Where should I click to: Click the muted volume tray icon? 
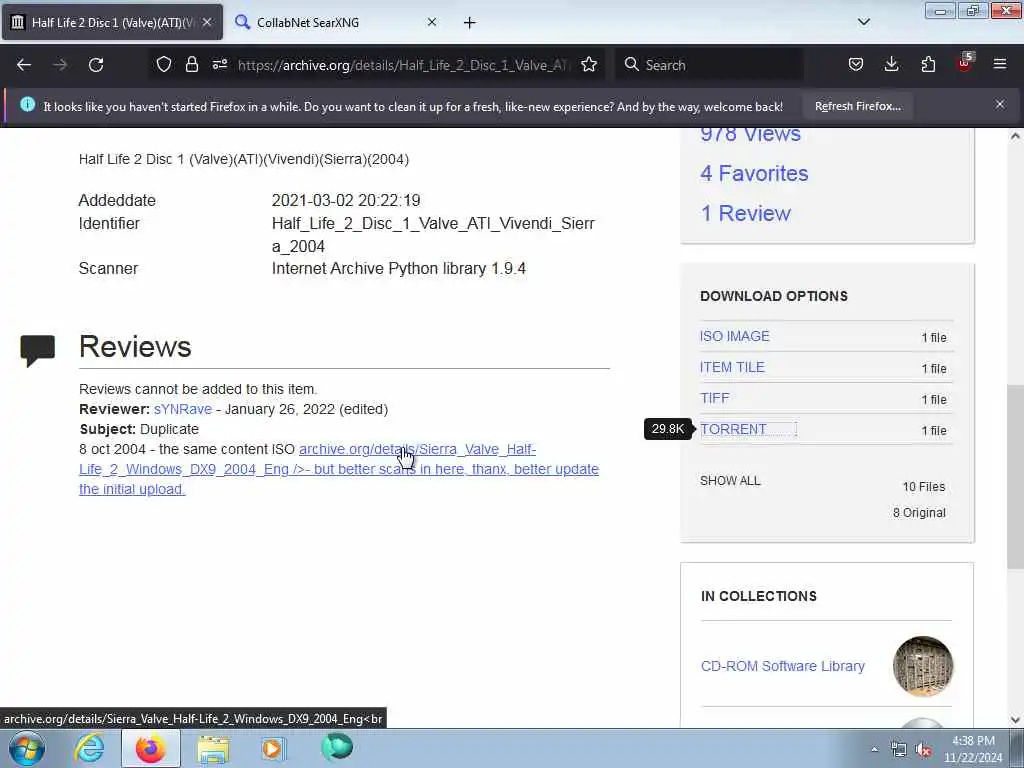923,750
